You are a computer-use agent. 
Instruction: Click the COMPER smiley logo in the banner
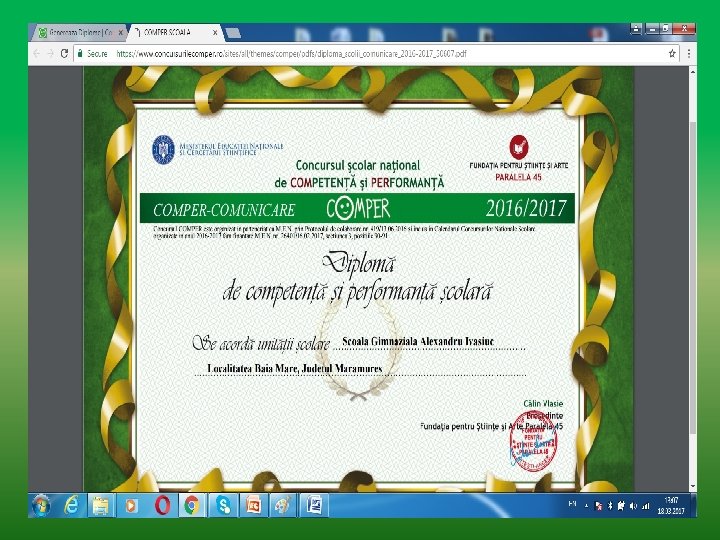tap(359, 208)
